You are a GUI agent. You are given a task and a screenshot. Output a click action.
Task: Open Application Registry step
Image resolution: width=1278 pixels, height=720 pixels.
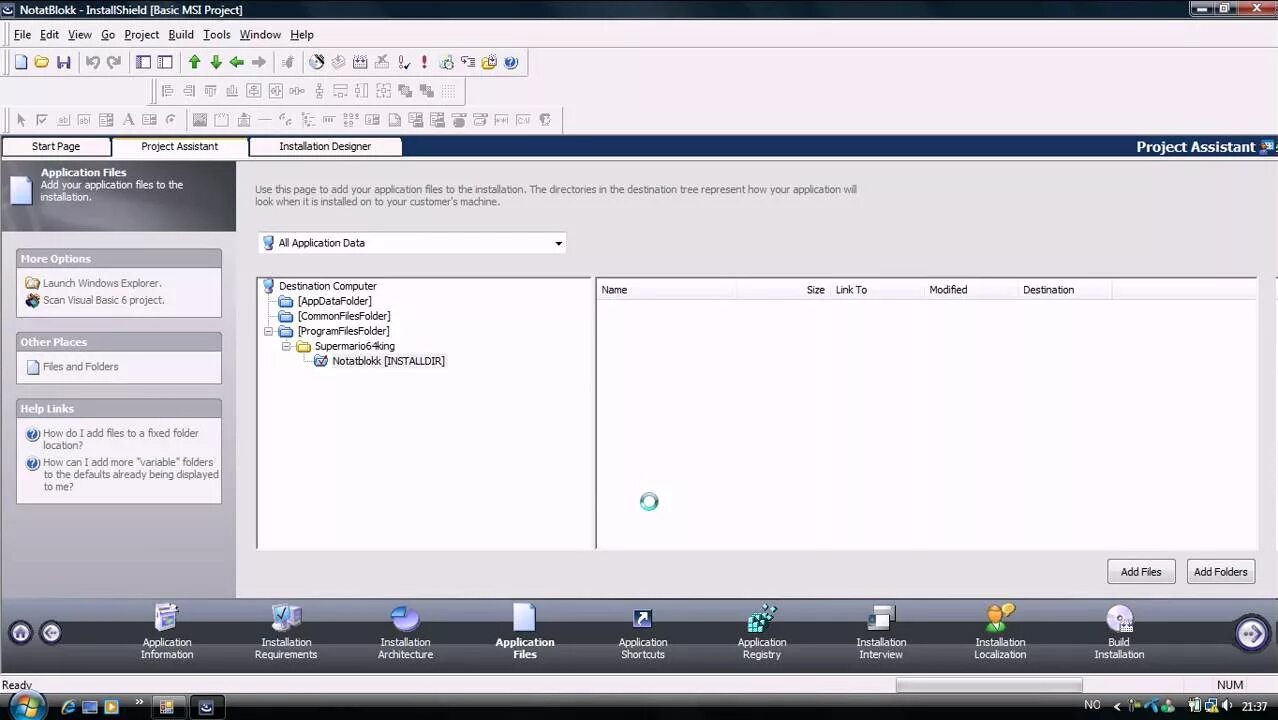(x=762, y=633)
